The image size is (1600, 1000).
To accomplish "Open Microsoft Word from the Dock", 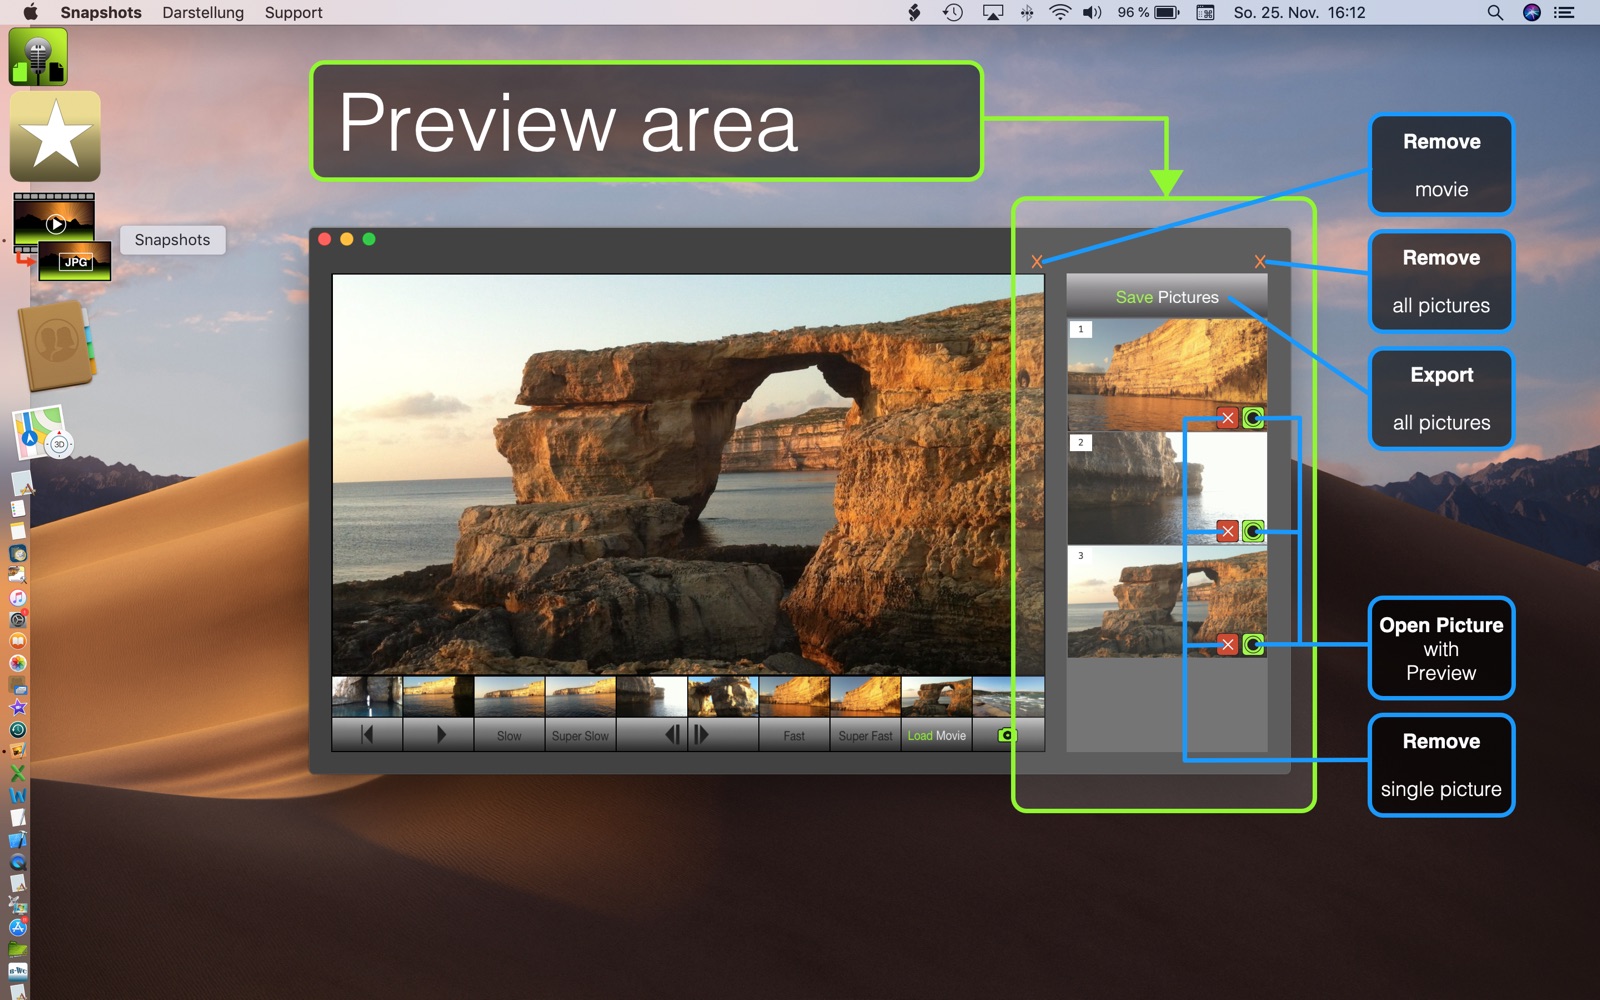I will (x=18, y=795).
